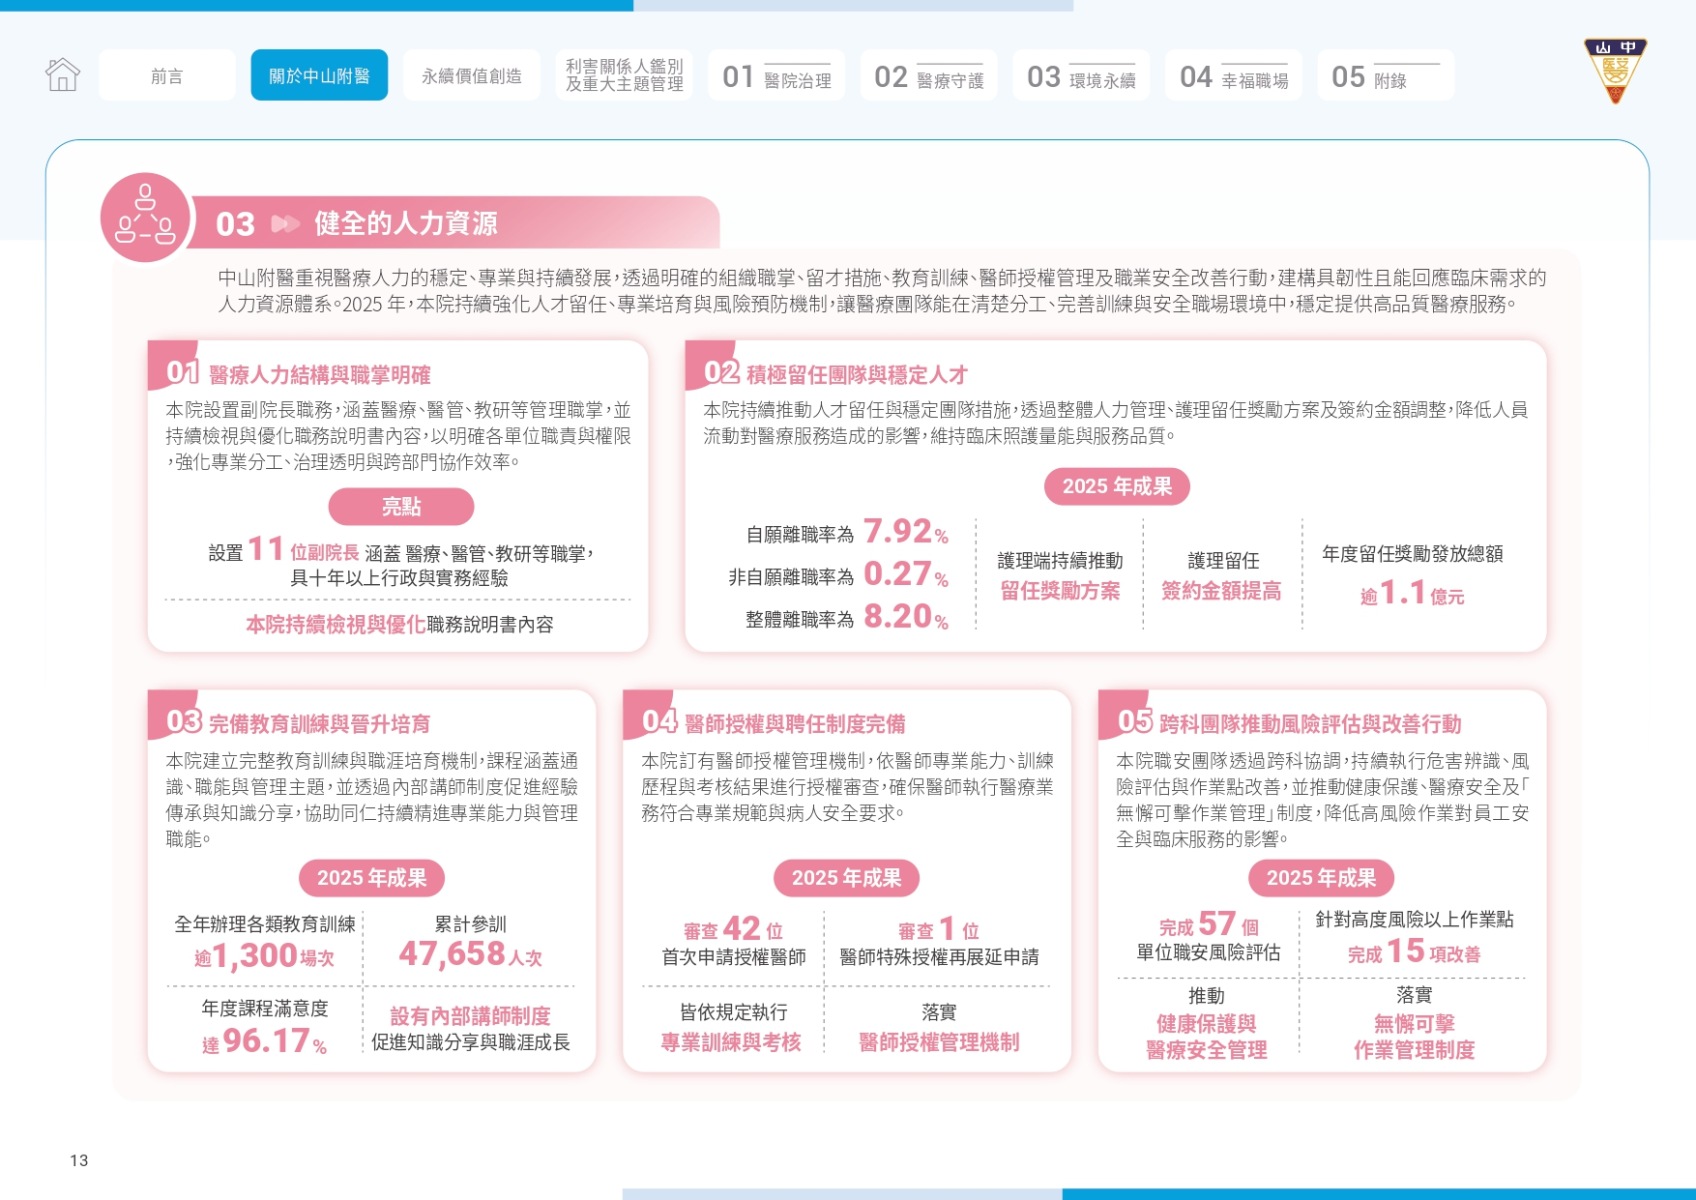Click the 2025 年成果 pill in training card

(x=372, y=878)
